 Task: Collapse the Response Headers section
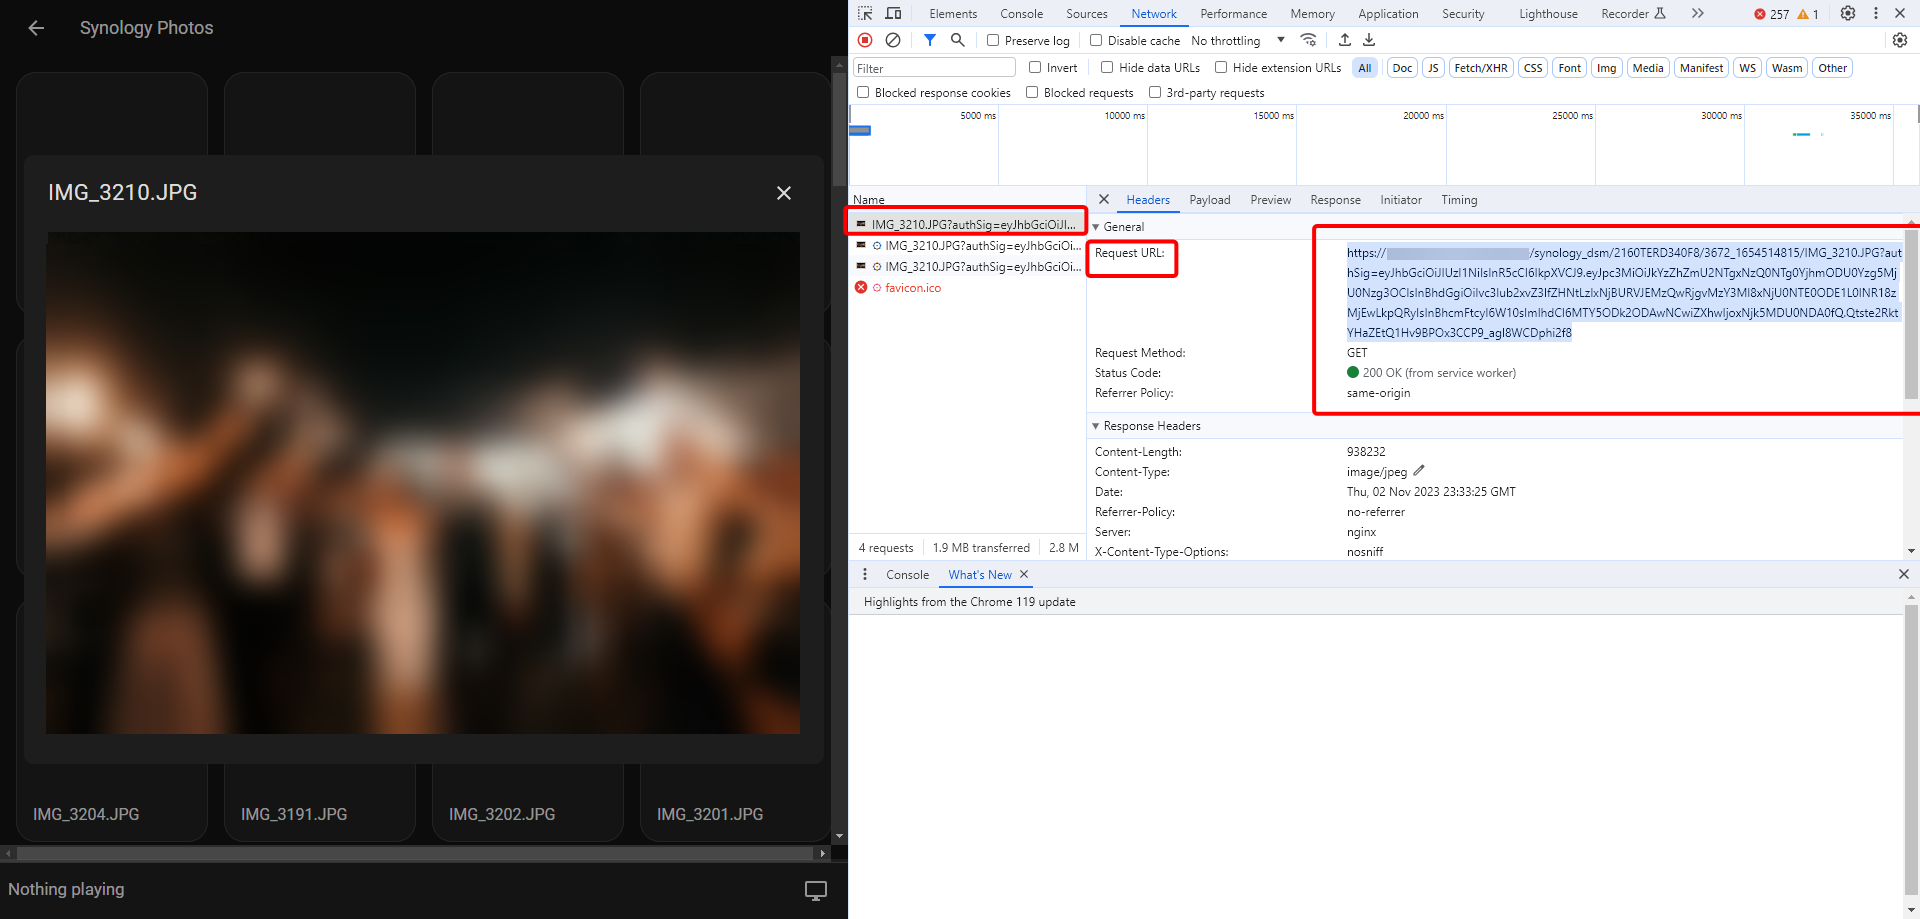(x=1095, y=425)
